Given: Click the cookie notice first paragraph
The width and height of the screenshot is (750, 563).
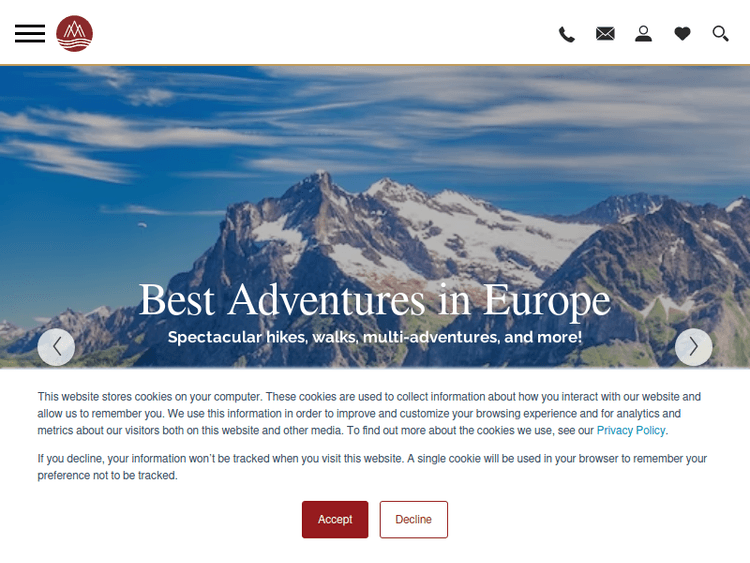Looking at the screenshot, I should [369, 413].
